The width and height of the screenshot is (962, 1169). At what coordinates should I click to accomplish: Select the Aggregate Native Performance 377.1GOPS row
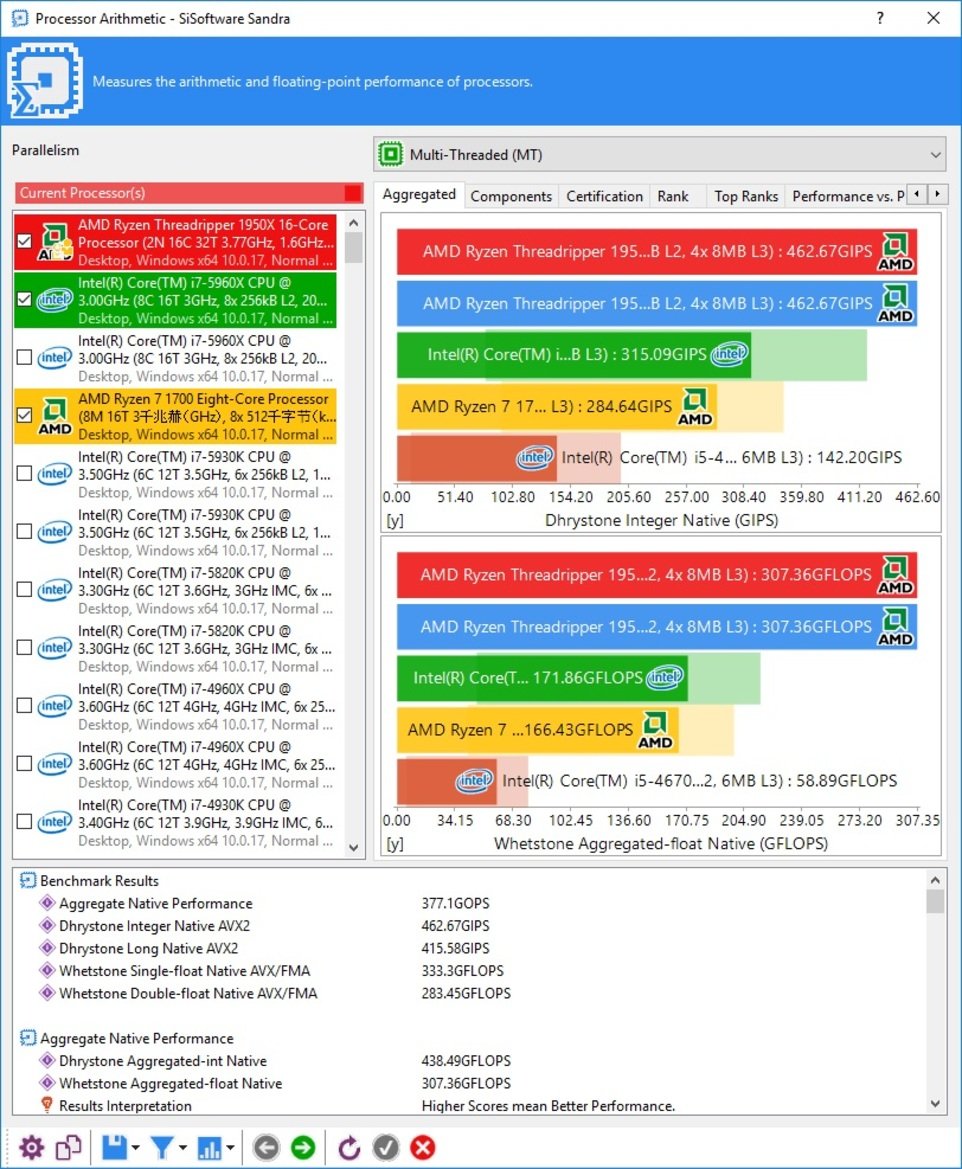coord(470,903)
